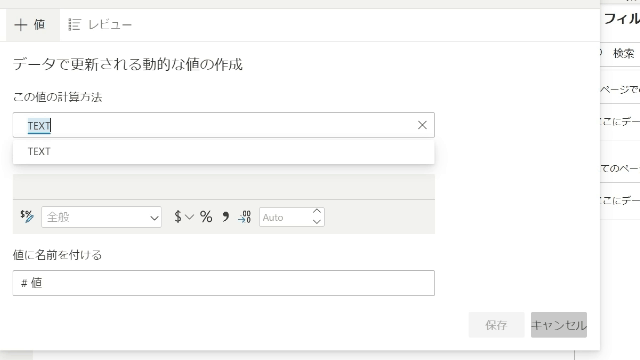640x360 pixels.
Task: Expand the currency symbol chevron
Action: [189, 217]
